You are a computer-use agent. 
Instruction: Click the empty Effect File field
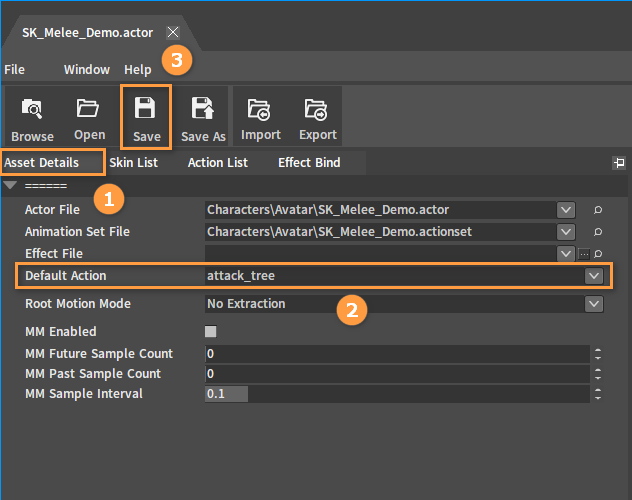(x=380, y=254)
